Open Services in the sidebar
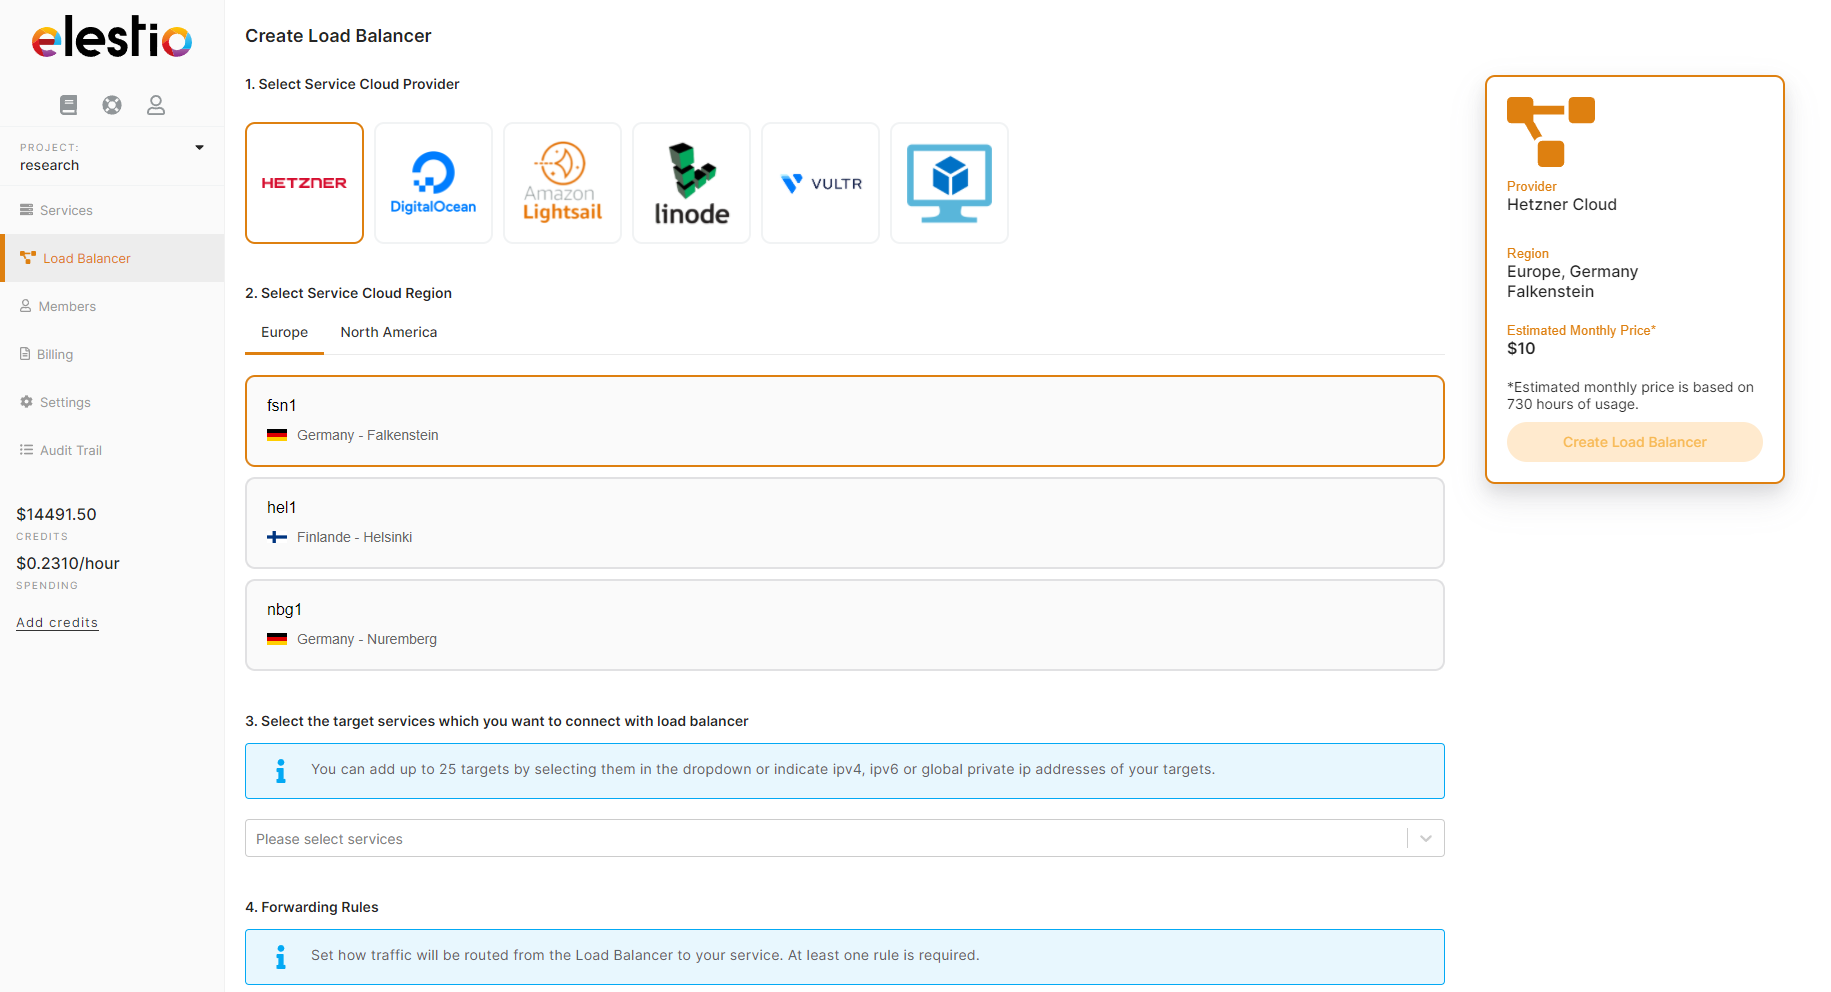The width and height of the screenshot is (1831, 992). point(66,210)
